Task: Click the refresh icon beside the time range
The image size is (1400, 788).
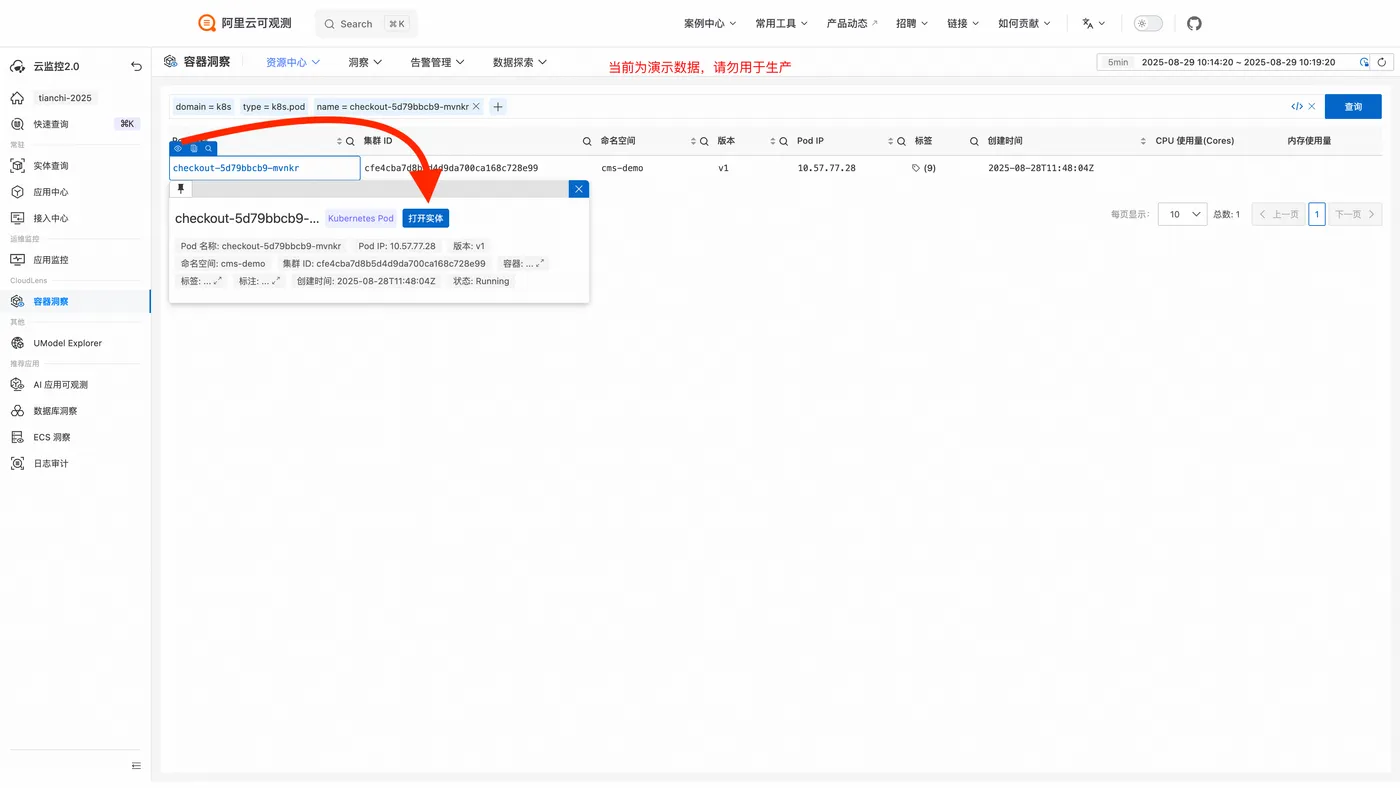Action: [x=1381, y=62]
